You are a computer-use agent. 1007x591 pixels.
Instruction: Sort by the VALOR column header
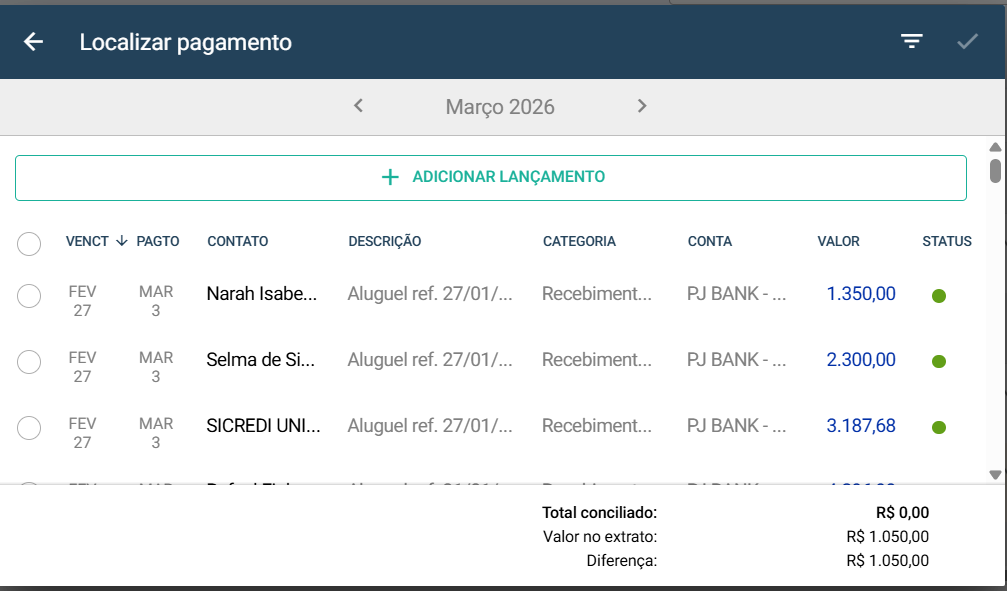coord(838,242)
